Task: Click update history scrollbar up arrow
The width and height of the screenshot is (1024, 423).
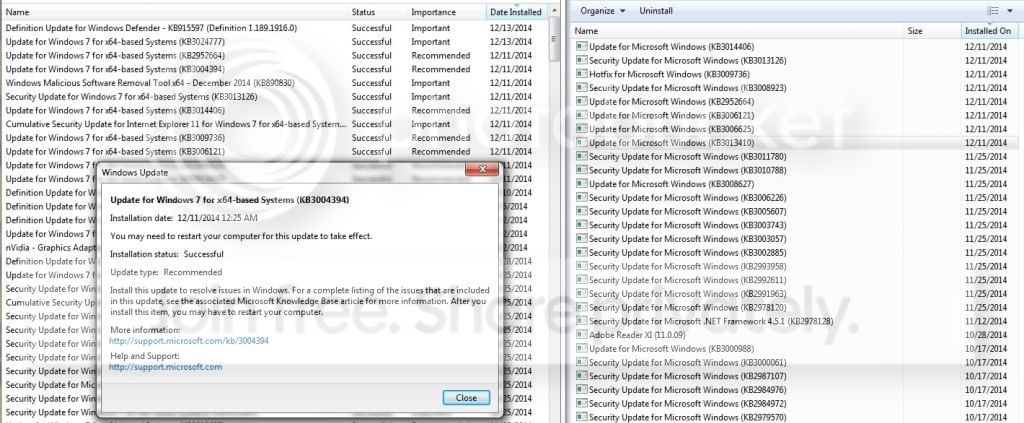Action: [x=554, y=11]
